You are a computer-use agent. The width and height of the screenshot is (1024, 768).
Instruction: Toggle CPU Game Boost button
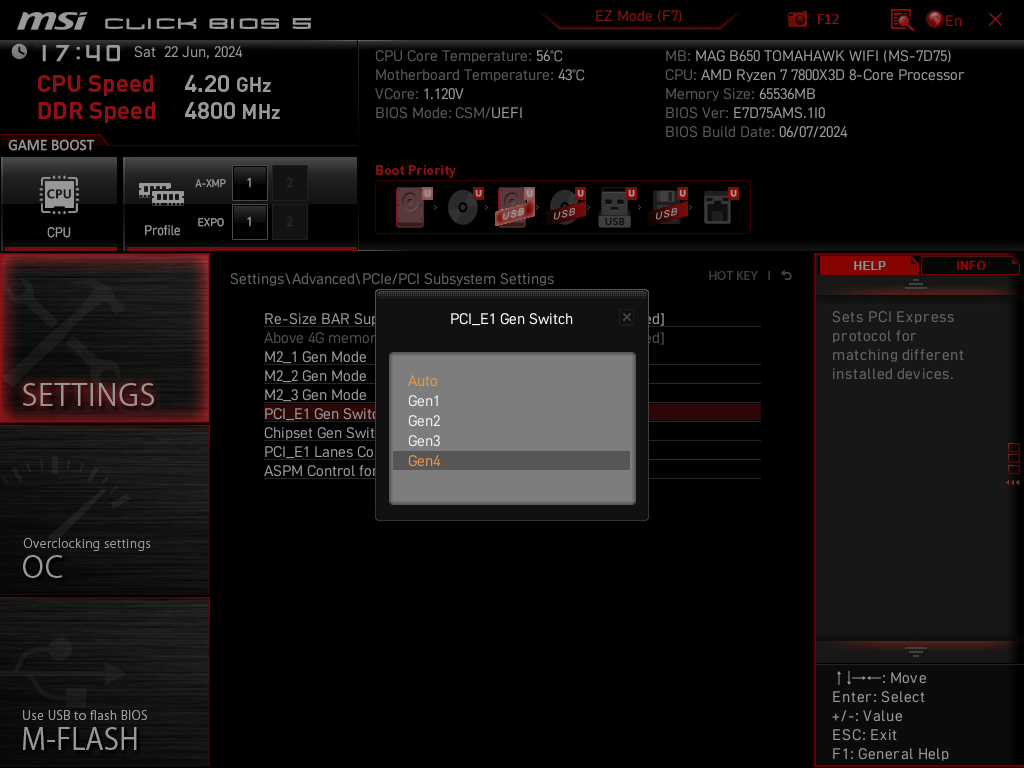click(59, 203)
